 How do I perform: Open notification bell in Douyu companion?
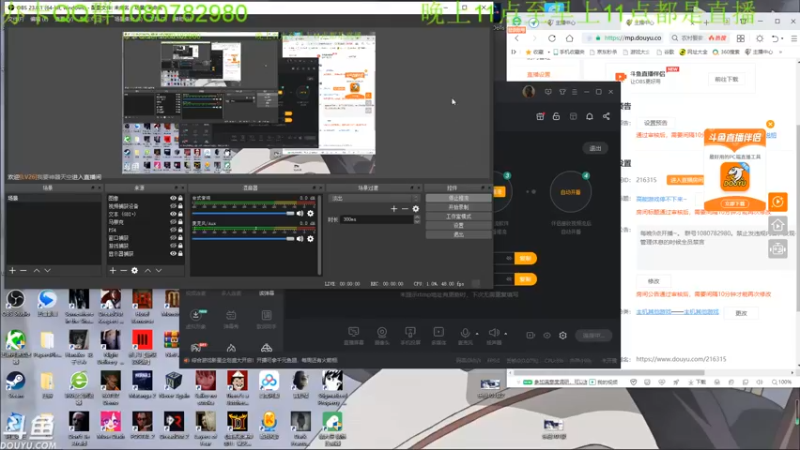(x=589, y=116)
